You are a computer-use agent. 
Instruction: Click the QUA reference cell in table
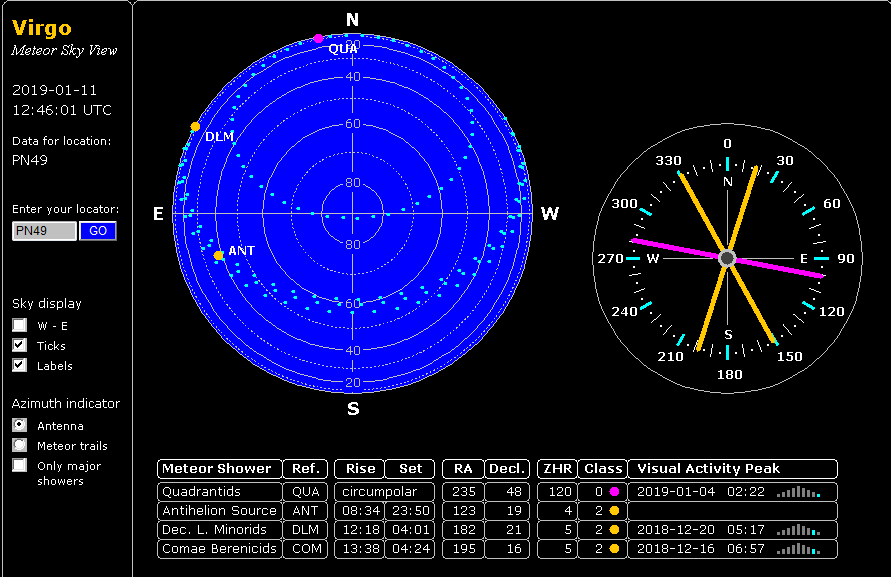(x=305, y=492)
